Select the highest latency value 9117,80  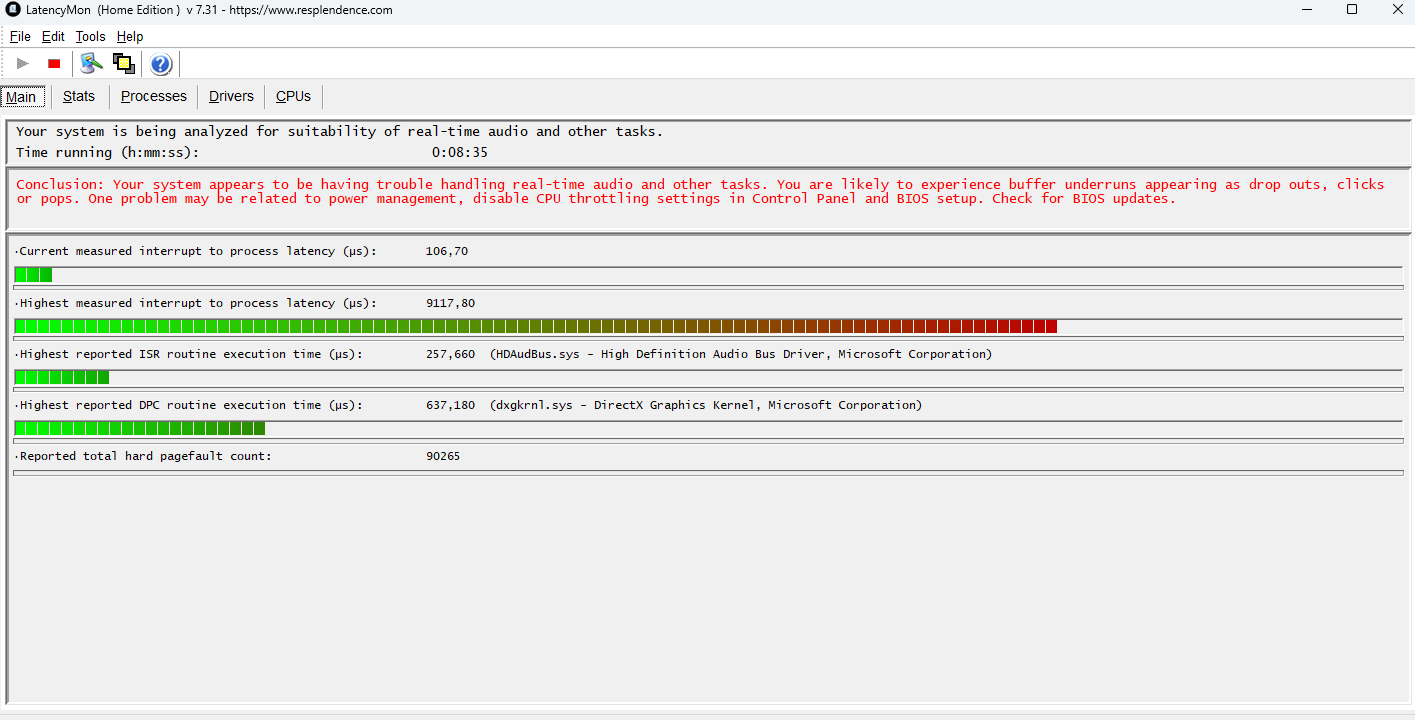[x=451, y=303]
